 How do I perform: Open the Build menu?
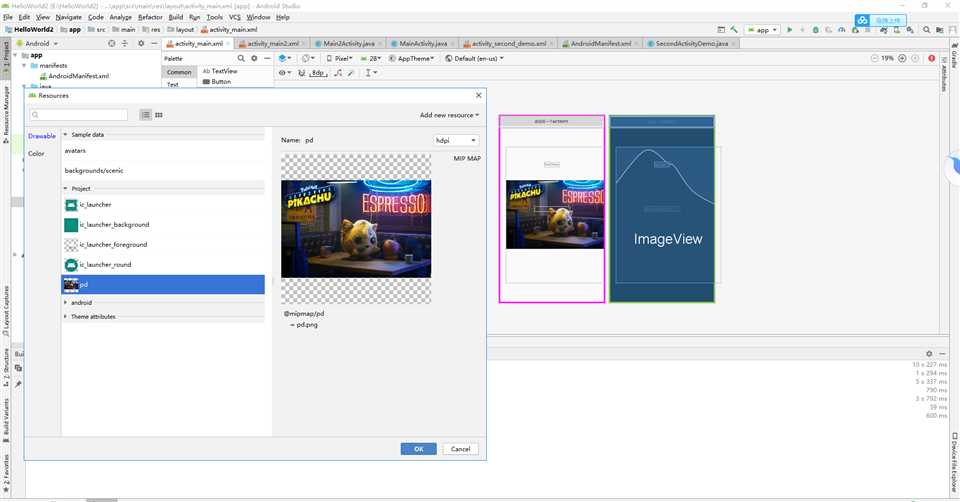176,17
